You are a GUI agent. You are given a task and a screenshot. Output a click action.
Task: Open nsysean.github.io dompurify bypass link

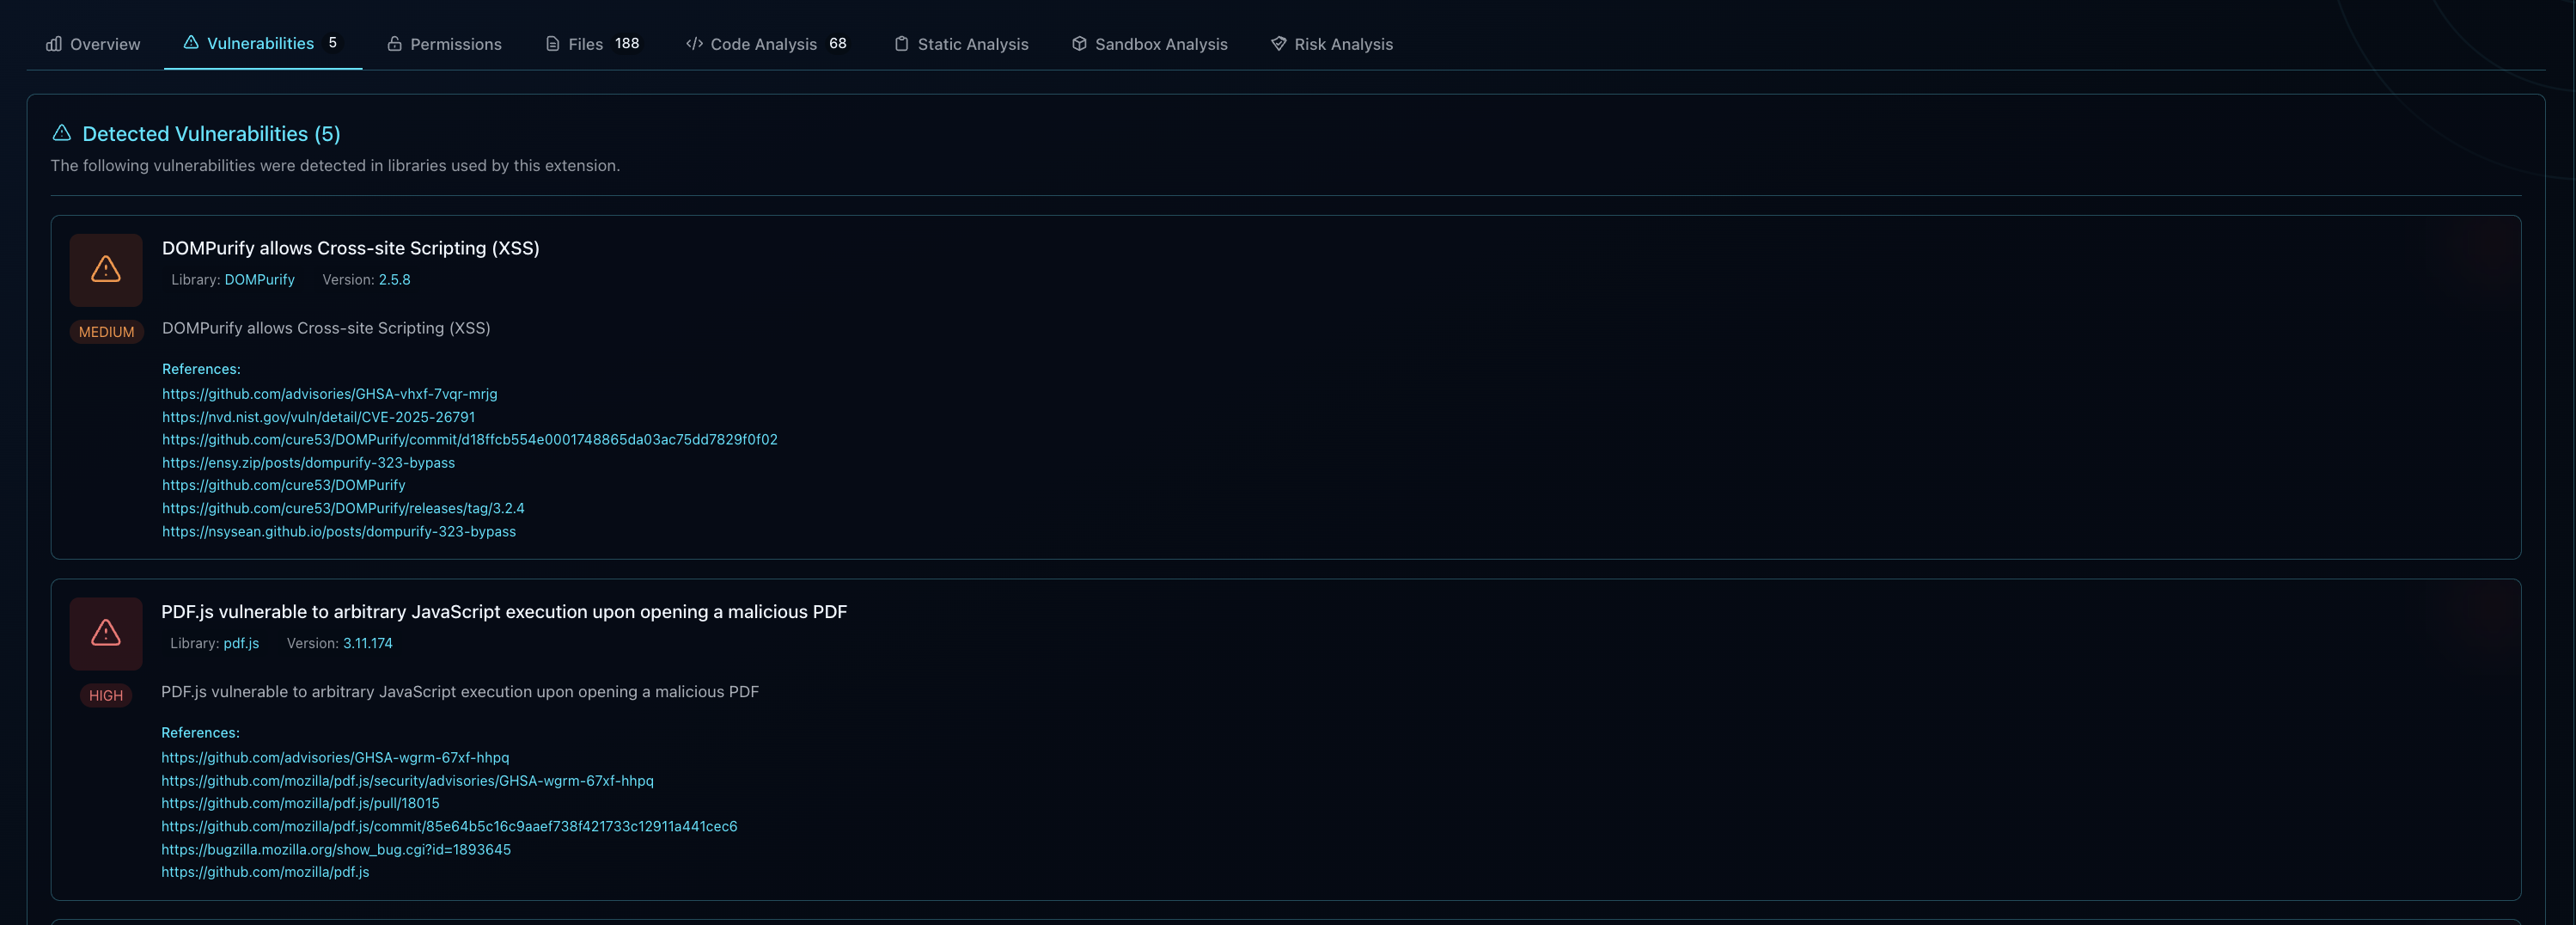tap(339, 532)
